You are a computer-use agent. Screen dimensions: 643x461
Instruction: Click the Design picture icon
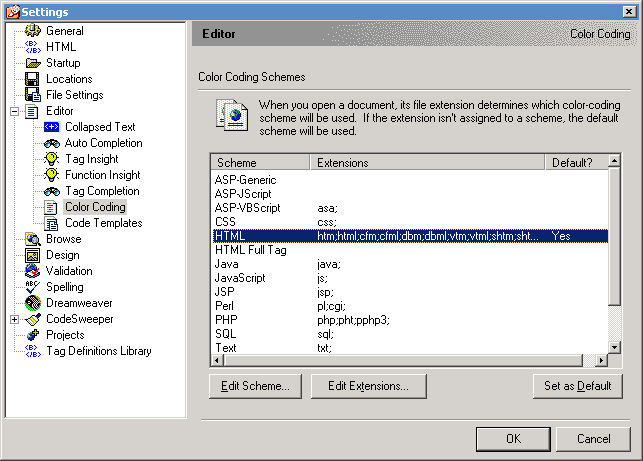coord(32,255)
